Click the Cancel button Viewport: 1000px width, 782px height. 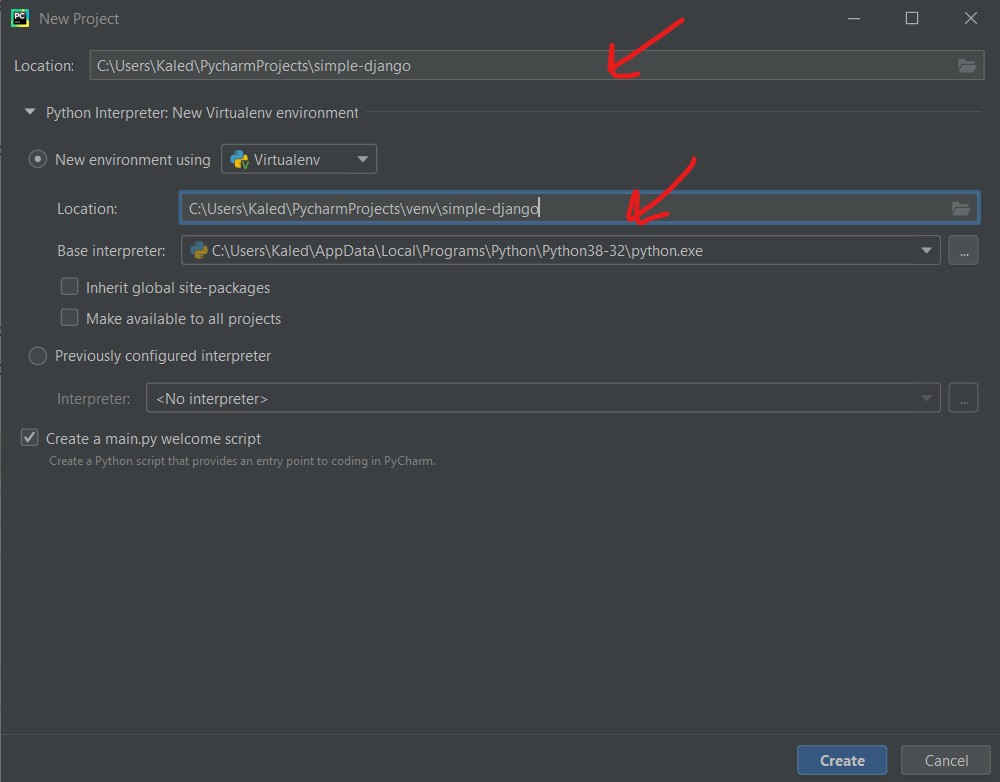click(x=946, y=760)
